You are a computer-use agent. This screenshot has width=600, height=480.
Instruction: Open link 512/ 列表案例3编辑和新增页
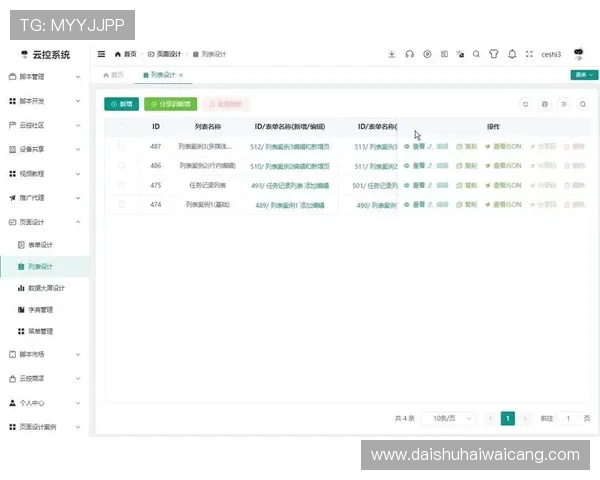(290, 147)
